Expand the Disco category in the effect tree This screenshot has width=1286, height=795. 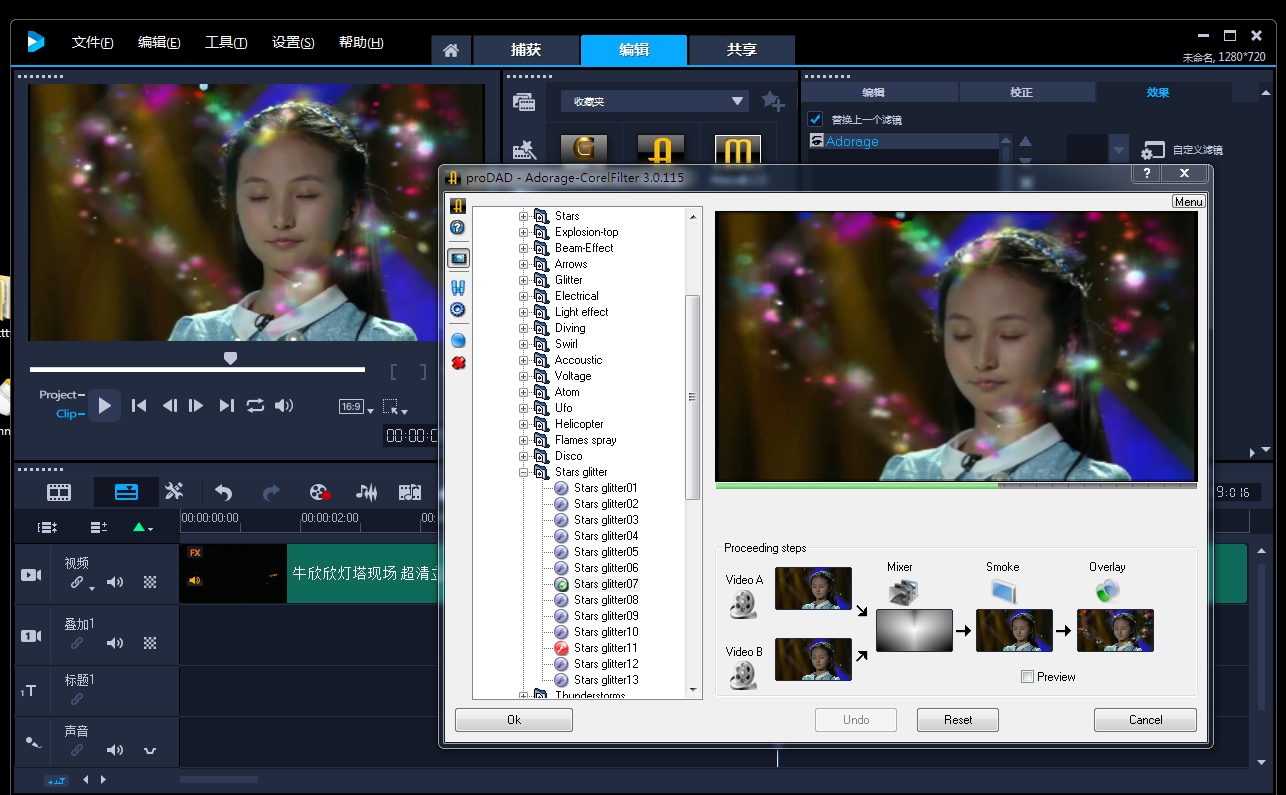(x=523, y=456)
